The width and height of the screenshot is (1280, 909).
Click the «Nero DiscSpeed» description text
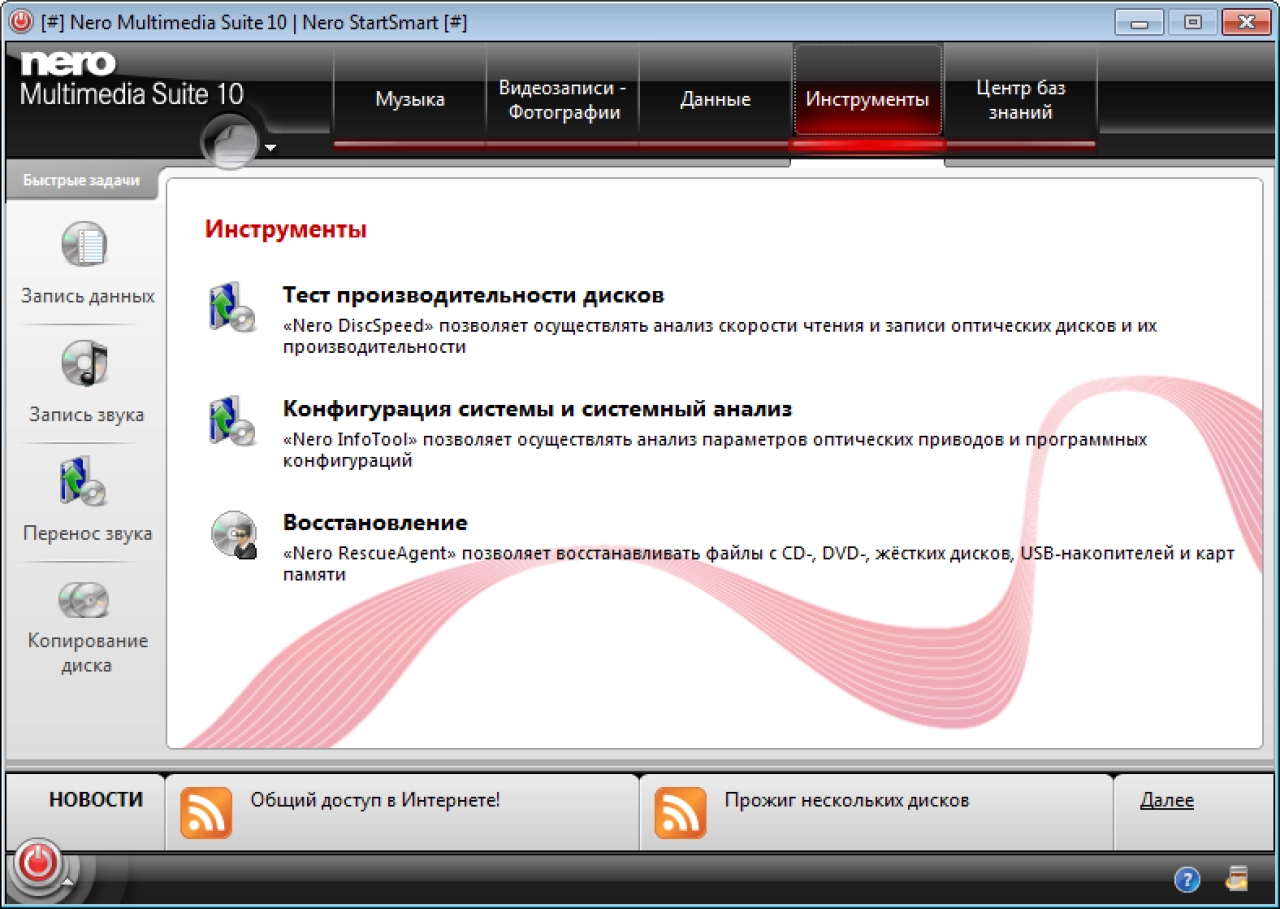pos(720,336)
